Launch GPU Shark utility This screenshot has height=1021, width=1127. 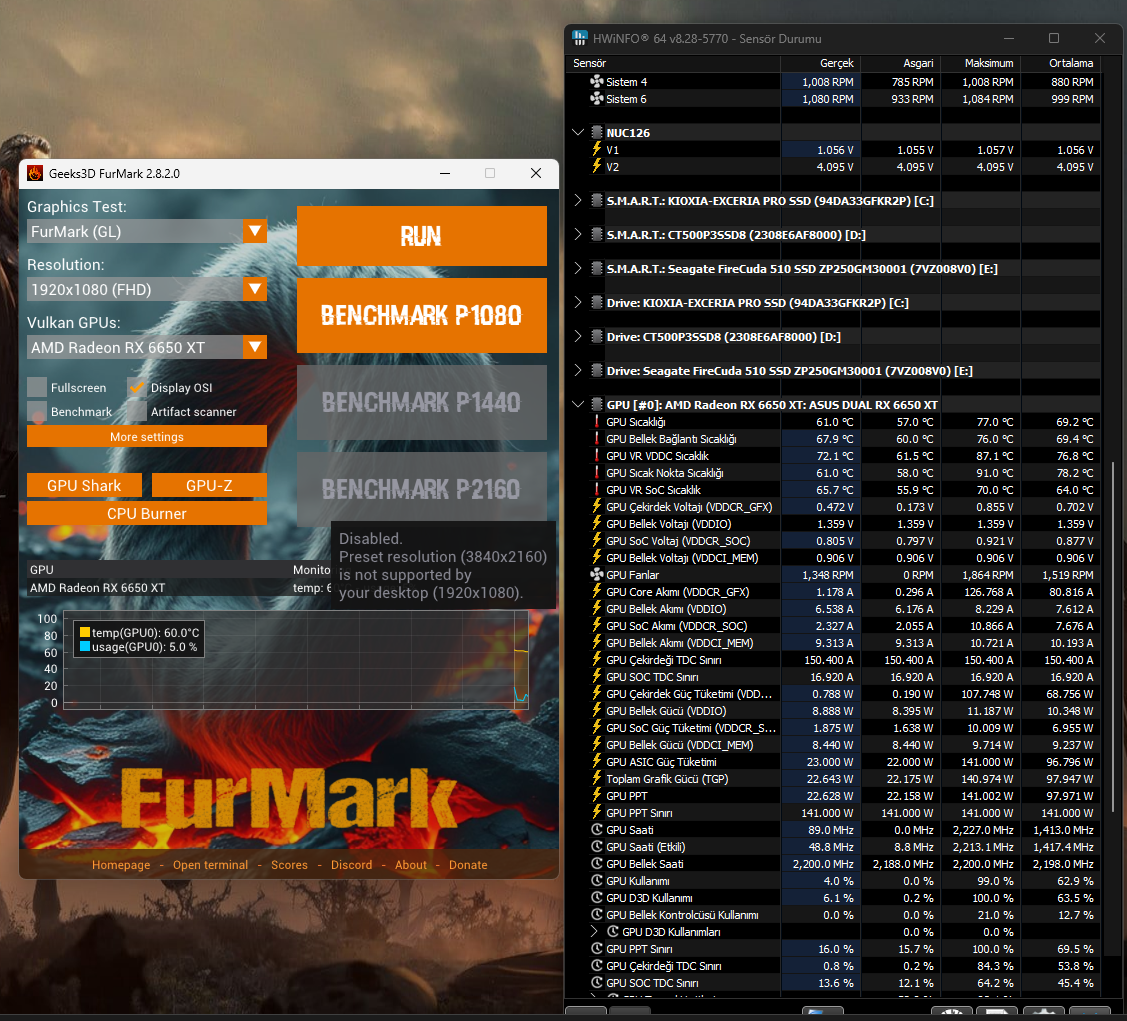tap(84, 486)
